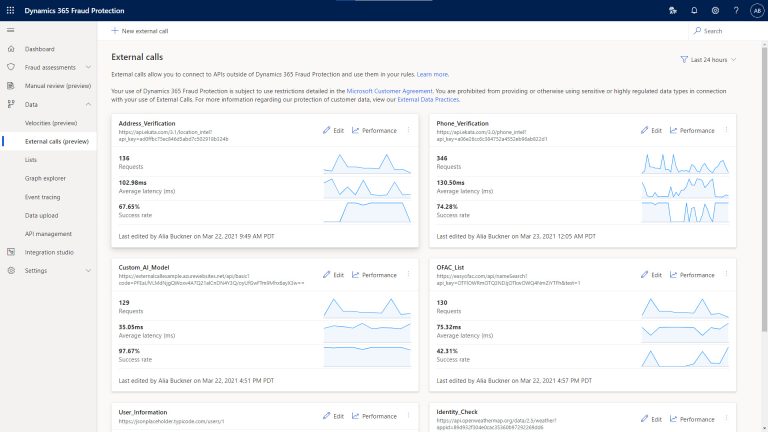Open more options on OFAC_List card
The width and height of the screenshot is (768, 432).
click(726, 275)
